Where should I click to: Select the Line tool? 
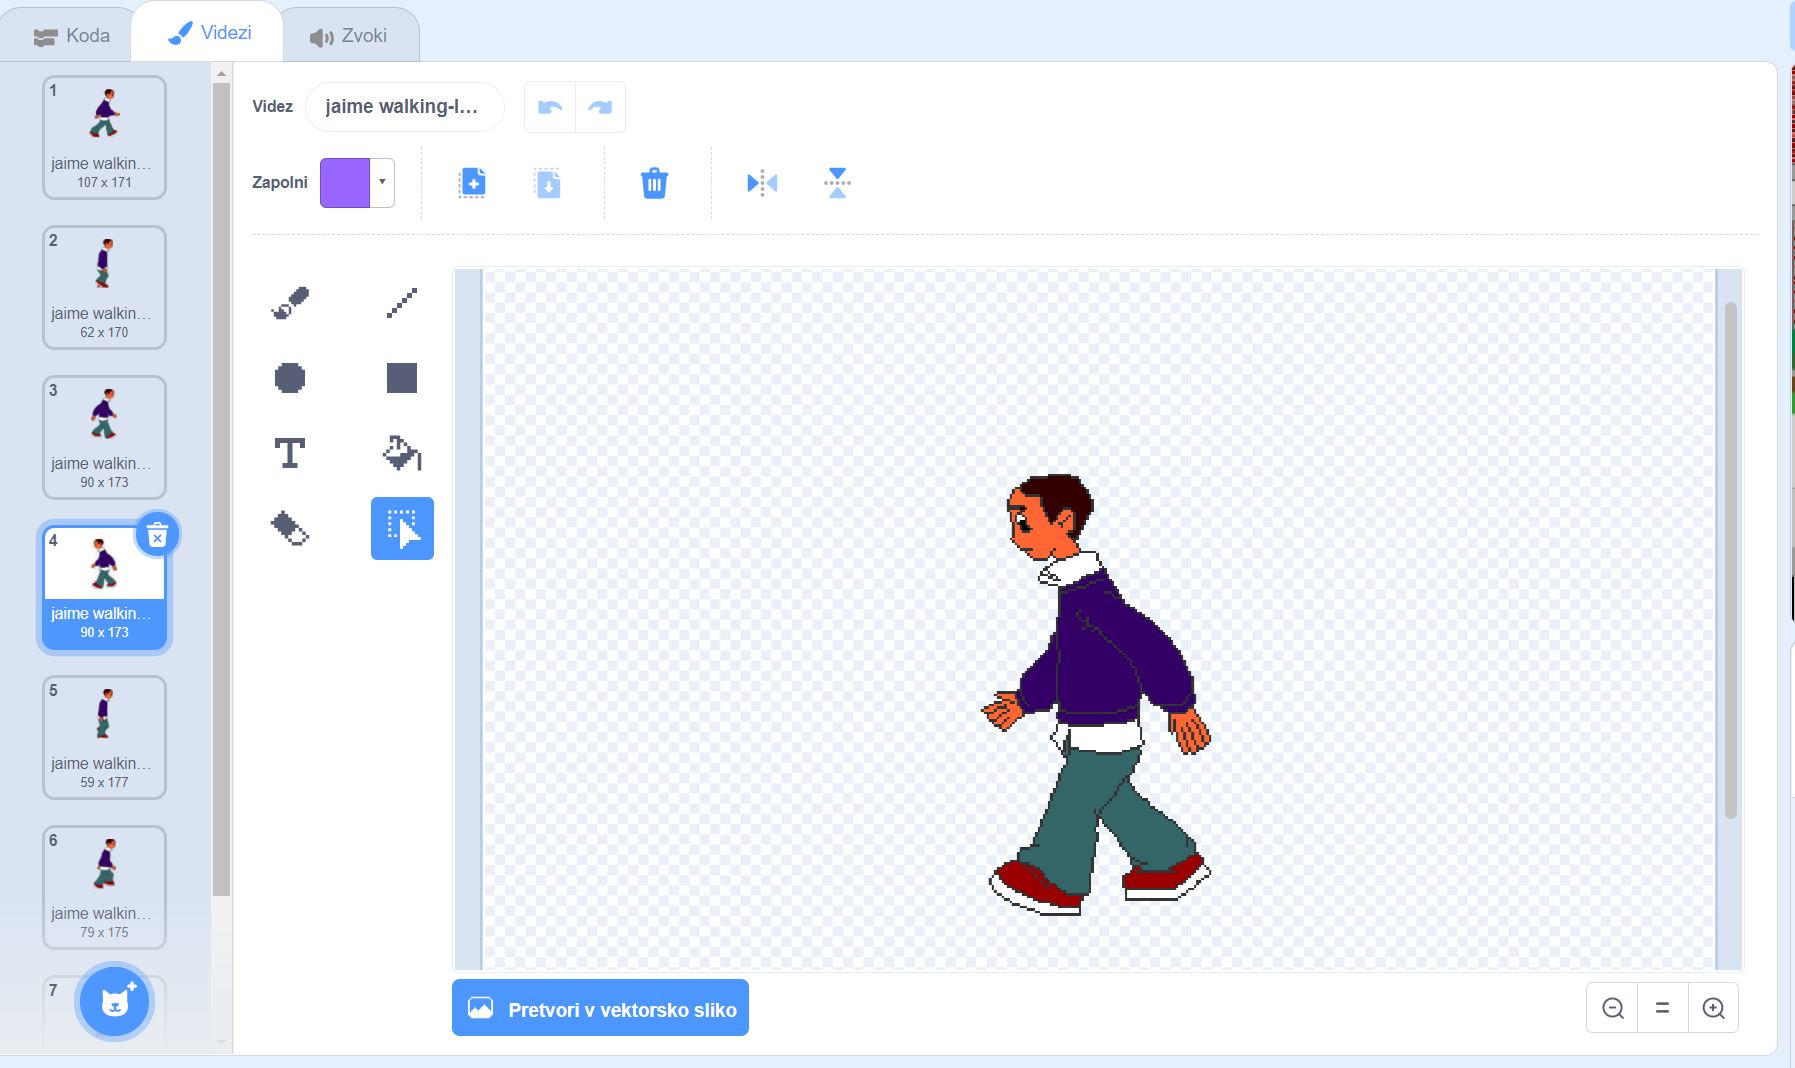click(402, 302)
